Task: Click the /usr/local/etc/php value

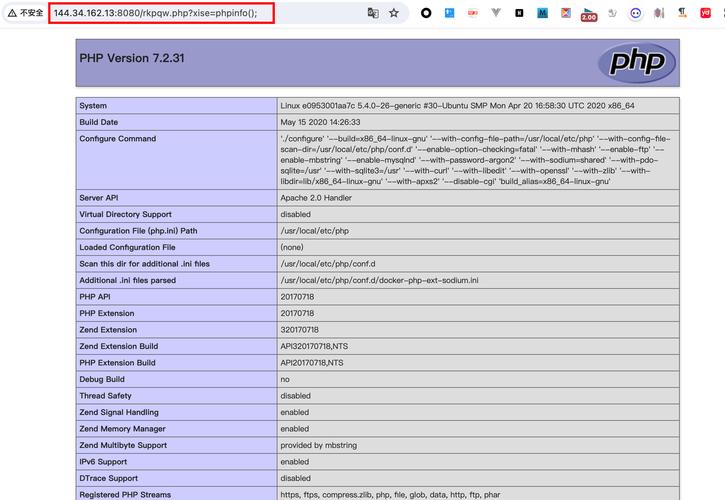Action: [x=314, y=231]
